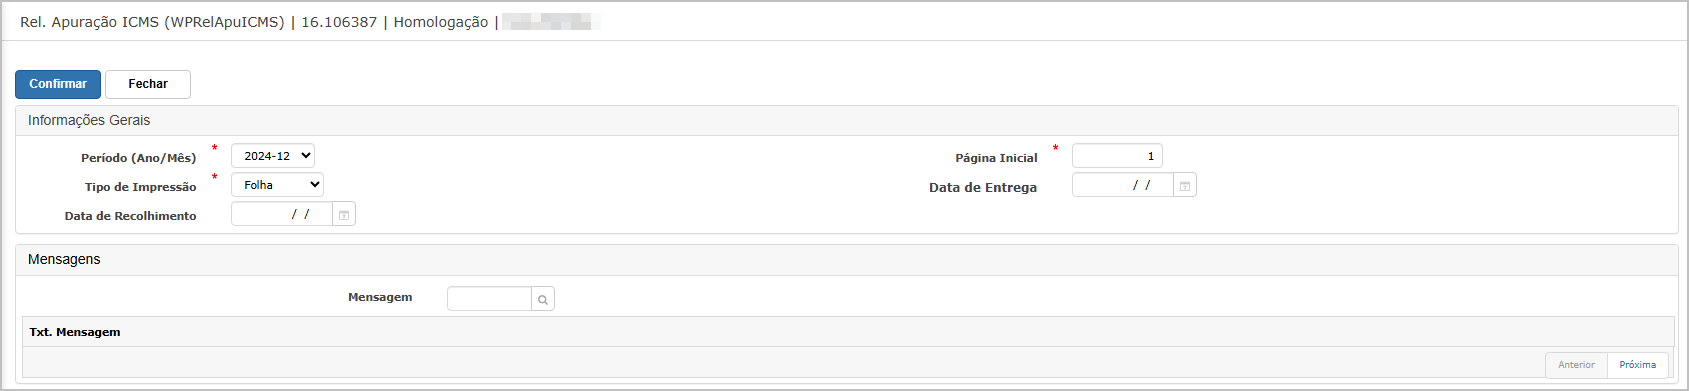Click the Fechar button
Screen dimensions: 1689x391
(148, 84)
